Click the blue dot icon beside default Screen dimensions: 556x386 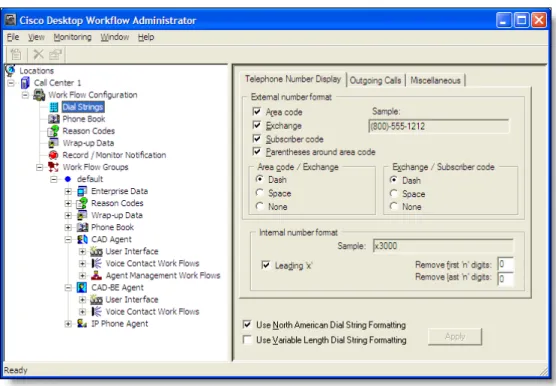68,179
